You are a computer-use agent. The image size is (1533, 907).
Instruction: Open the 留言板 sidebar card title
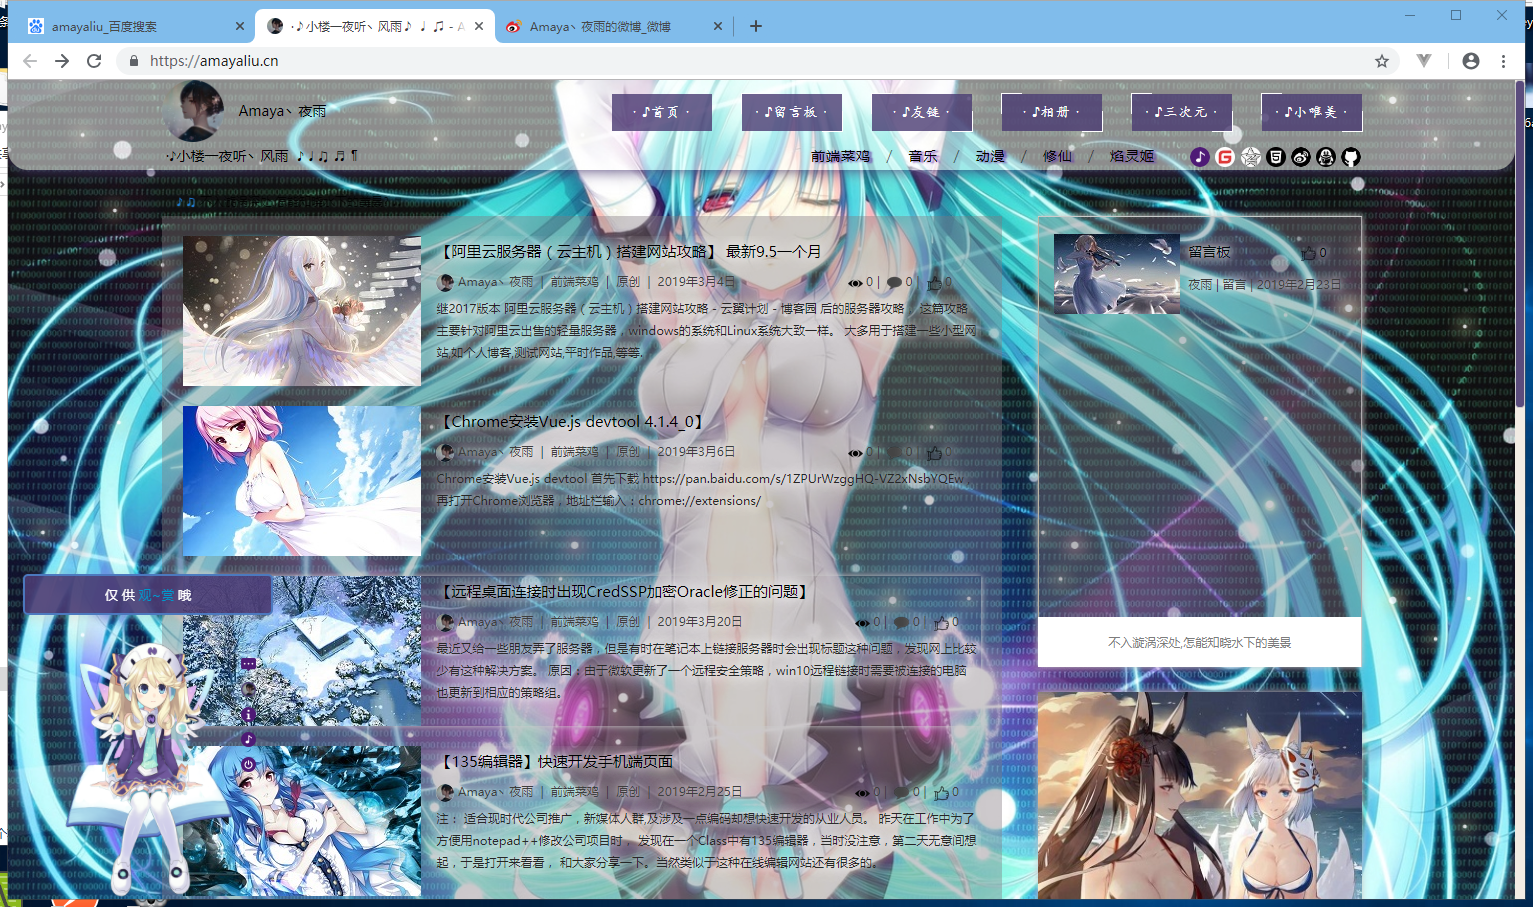pyautogui.click(x=1209, y=253)
